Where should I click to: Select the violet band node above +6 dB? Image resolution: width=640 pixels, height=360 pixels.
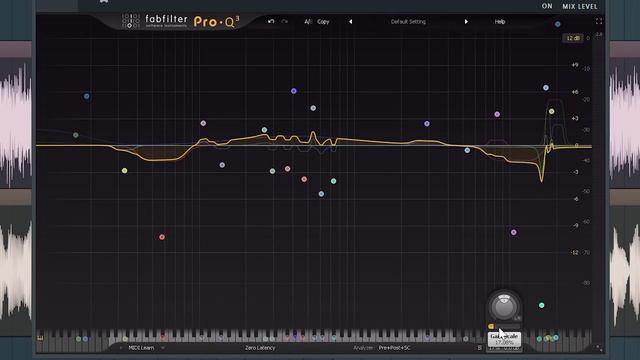coord(293,91)
